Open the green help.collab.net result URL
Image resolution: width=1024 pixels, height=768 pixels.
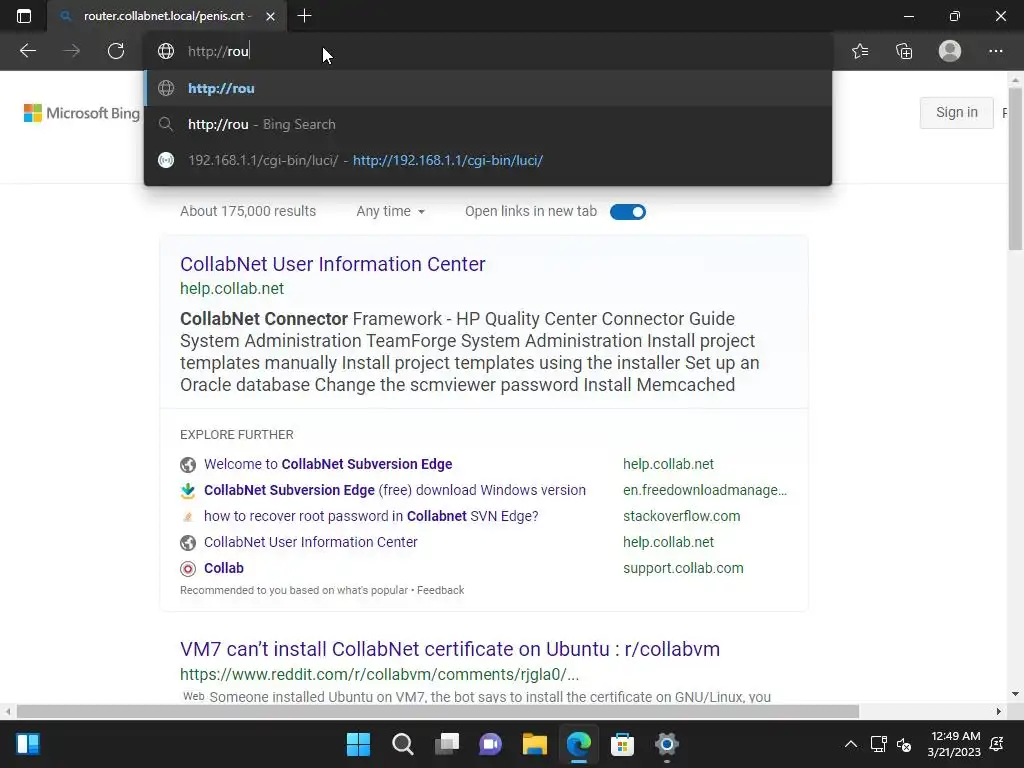[232, 289]
